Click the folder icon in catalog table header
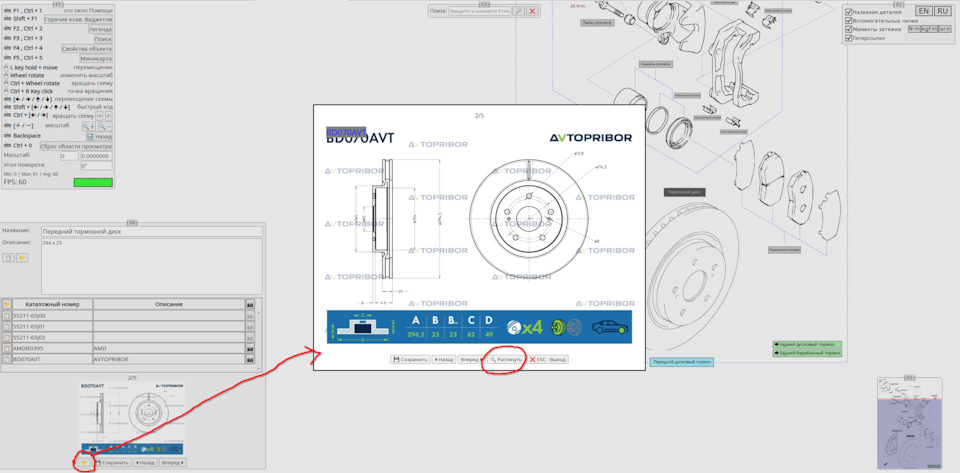 tap(7, 304)
